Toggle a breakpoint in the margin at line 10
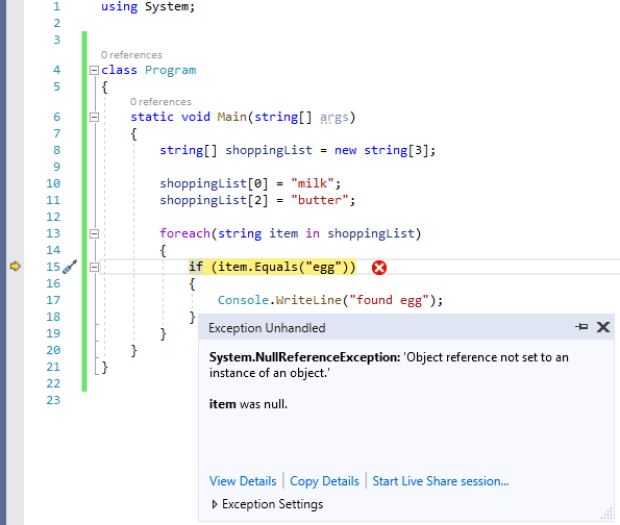This screenshot has height=525, width=620. tap(16, 184)
